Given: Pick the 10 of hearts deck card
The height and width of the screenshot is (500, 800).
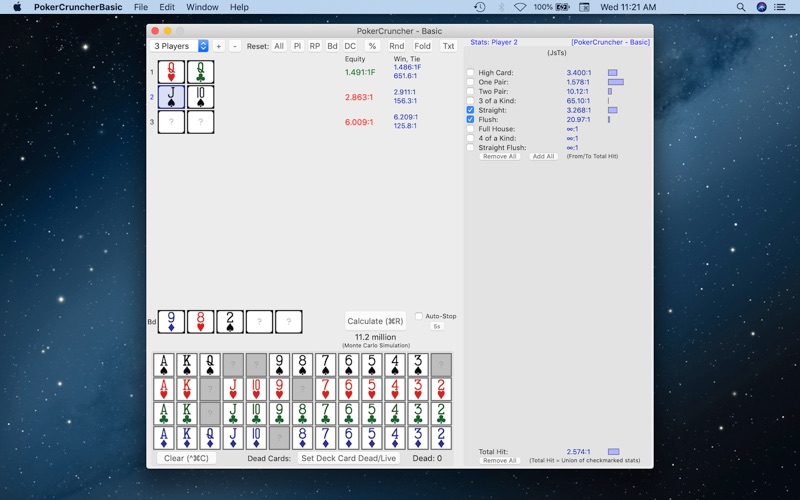Looking at the screenshot, I should click(x=256, y=389).
